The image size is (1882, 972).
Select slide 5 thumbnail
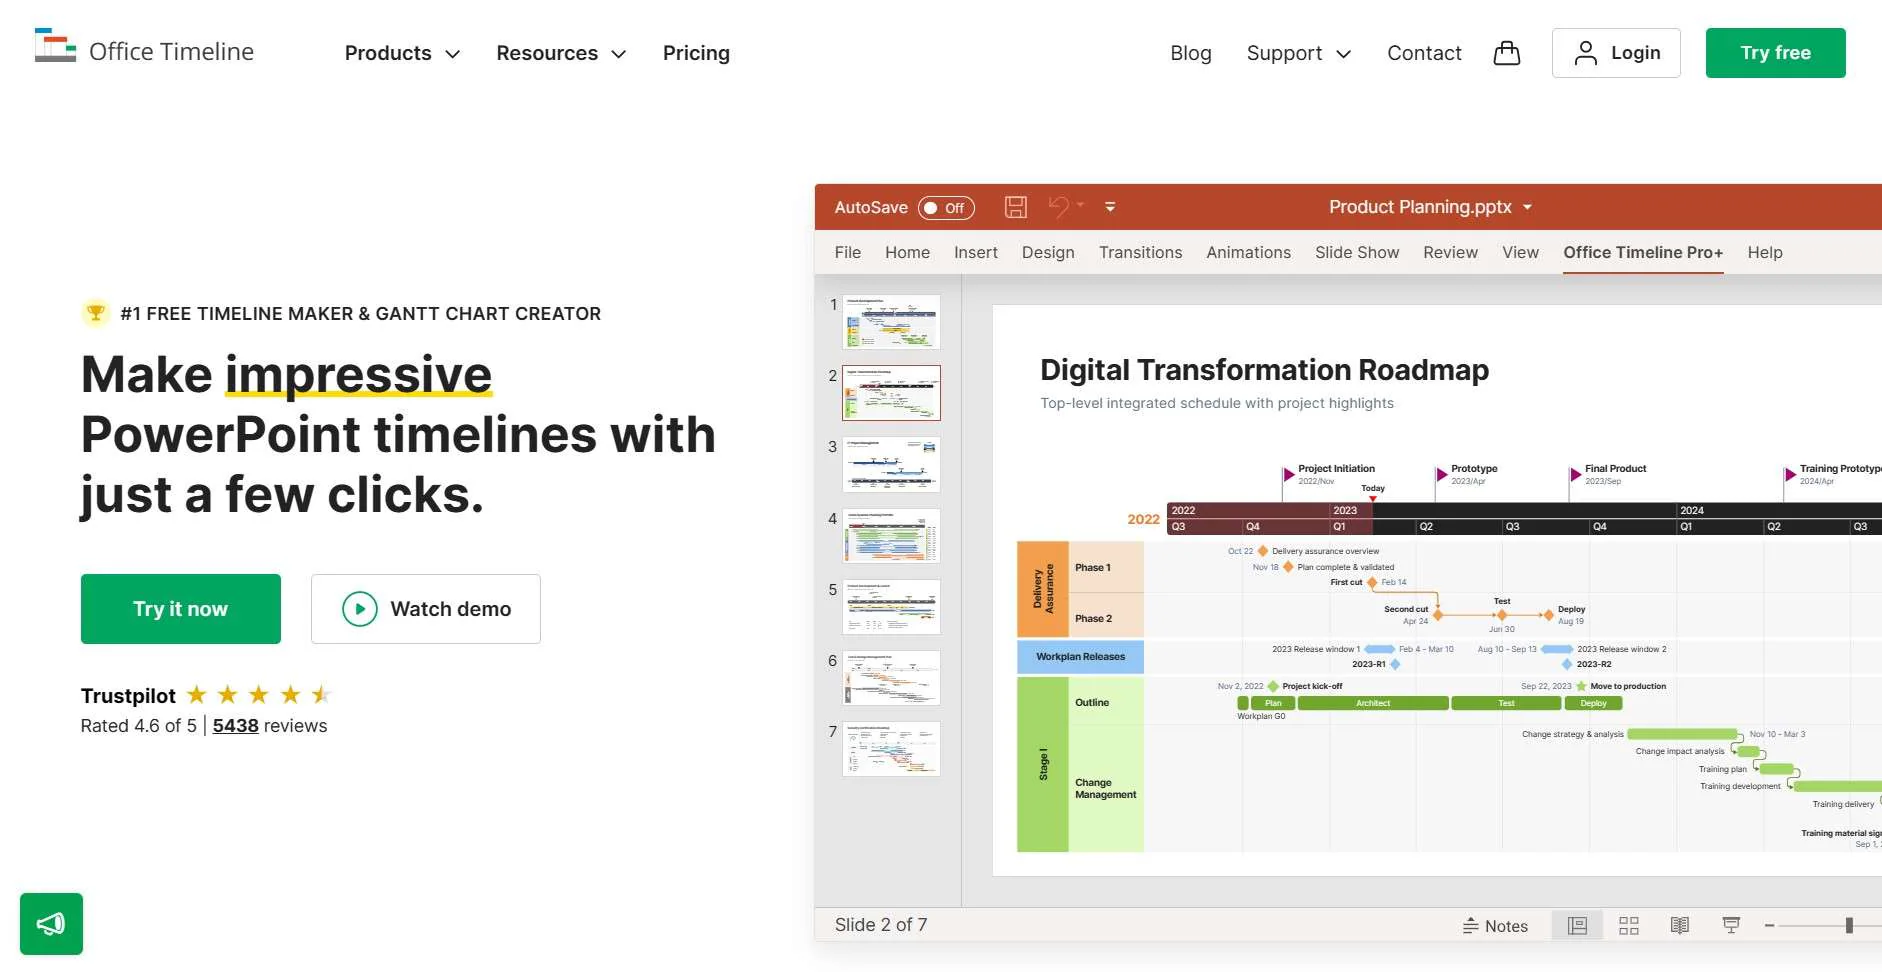click(x=891, y=607)
